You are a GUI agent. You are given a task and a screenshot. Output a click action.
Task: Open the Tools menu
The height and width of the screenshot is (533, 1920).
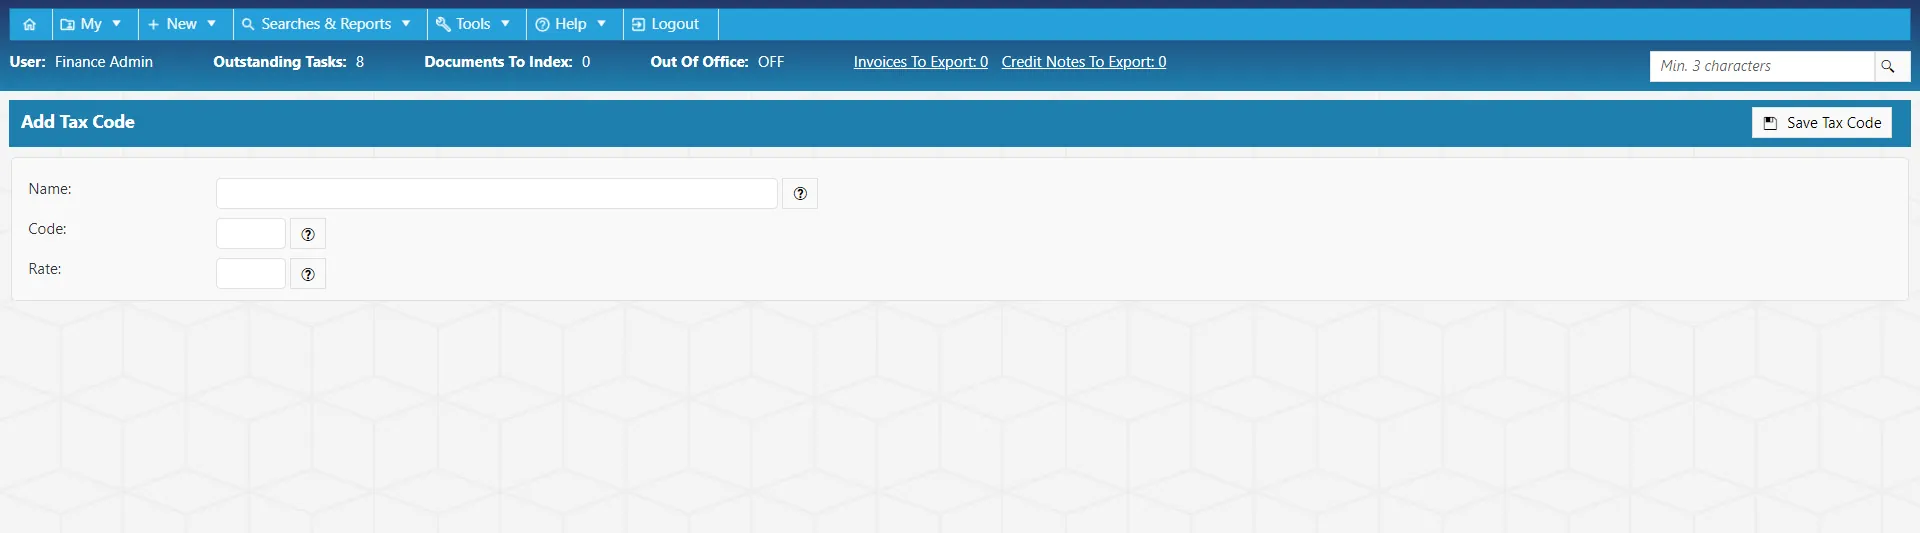coord(473,24)
